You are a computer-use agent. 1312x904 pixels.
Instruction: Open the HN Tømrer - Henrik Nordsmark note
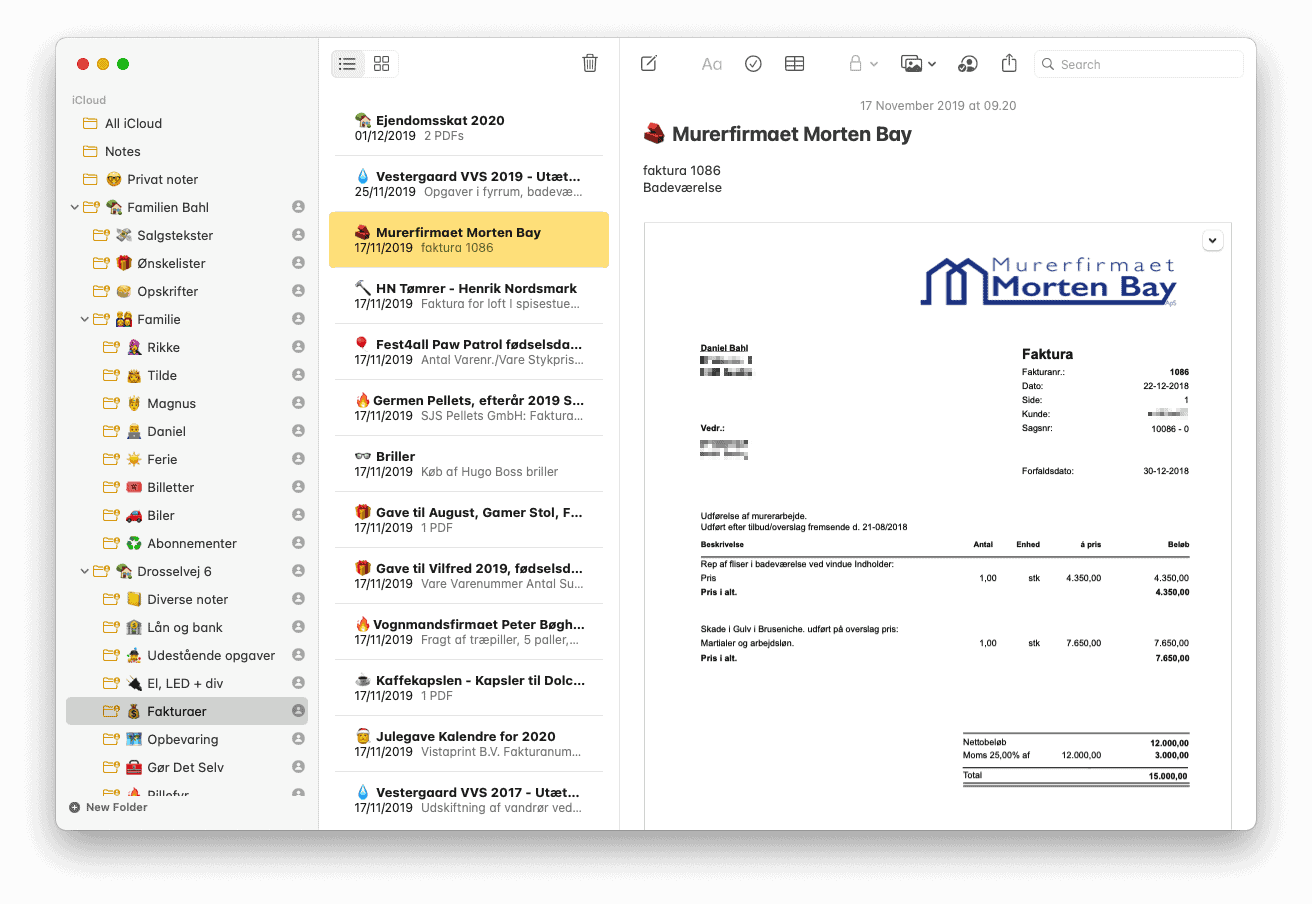click(469, 295)
